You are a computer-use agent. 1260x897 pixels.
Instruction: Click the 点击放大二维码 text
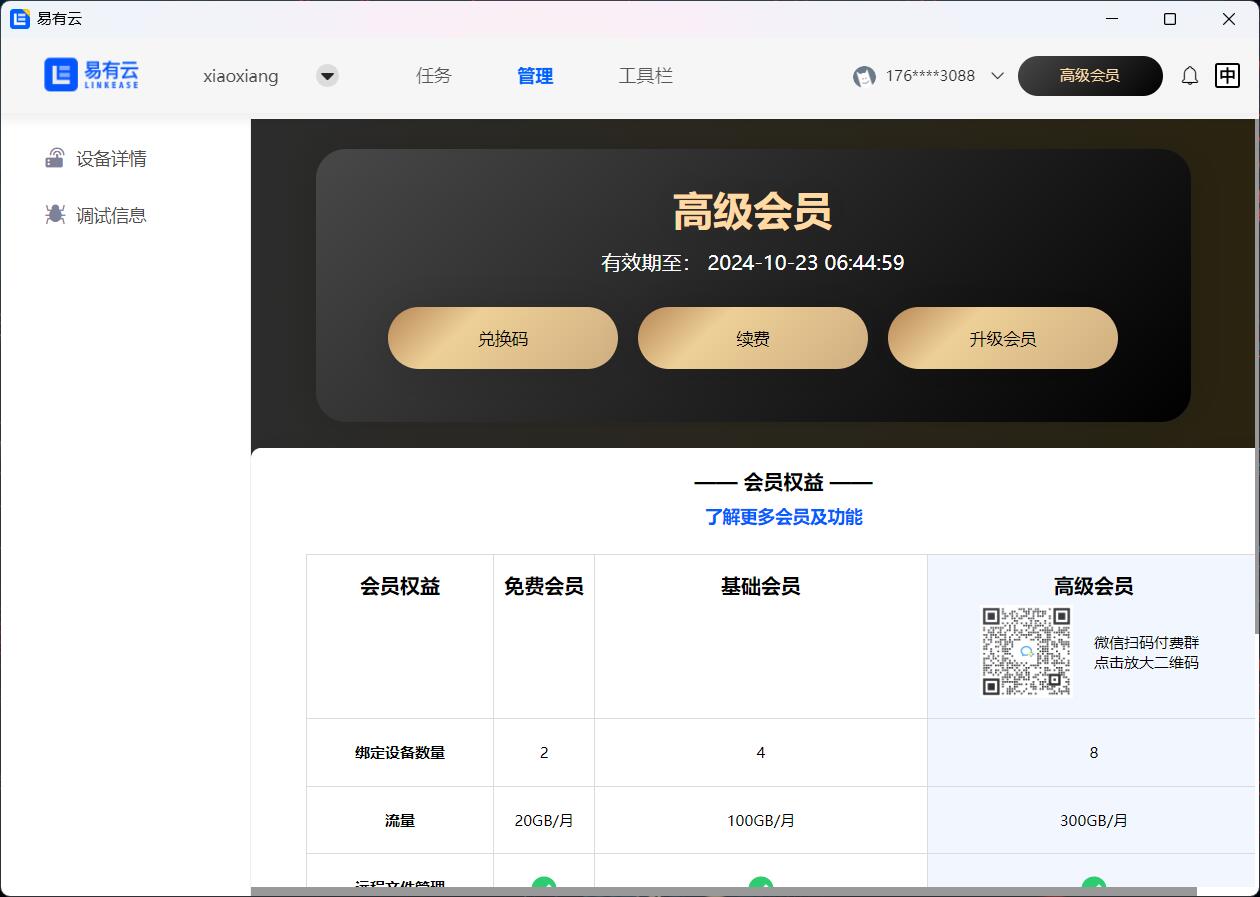(x=1146, y=662)
